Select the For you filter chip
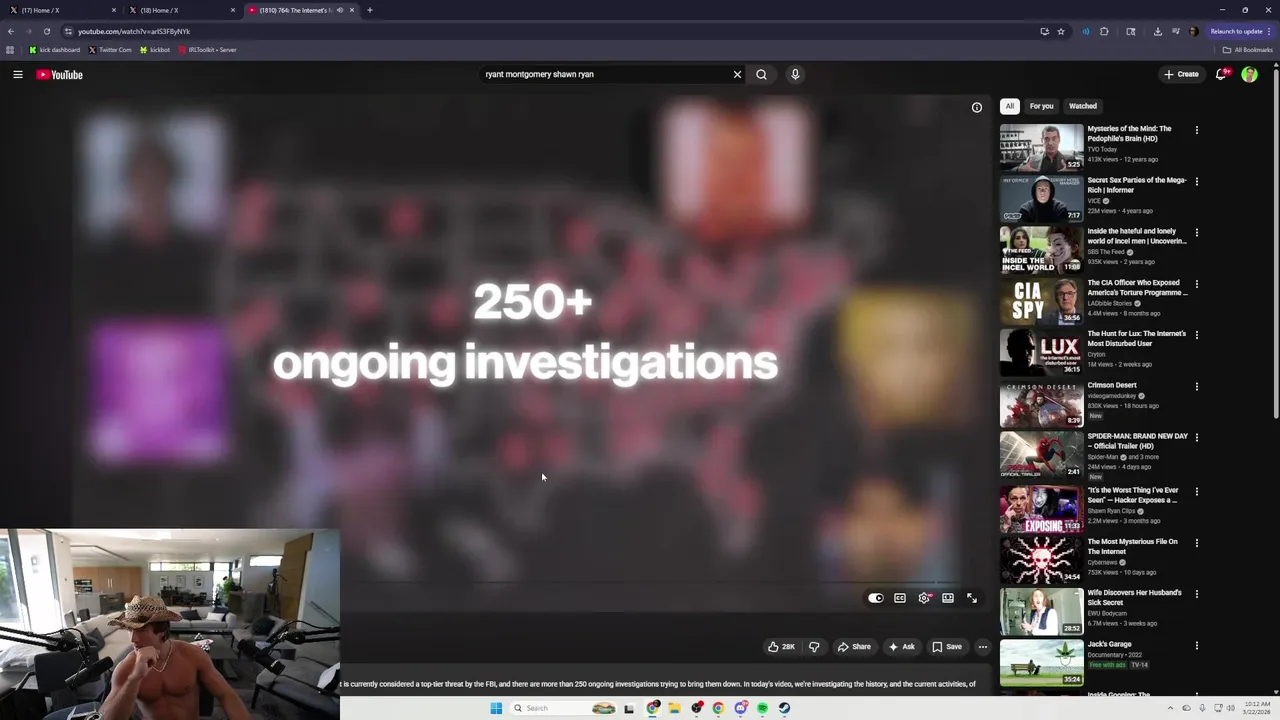Viewport: 1280px width, 720px height. (x=1042, y=106)
